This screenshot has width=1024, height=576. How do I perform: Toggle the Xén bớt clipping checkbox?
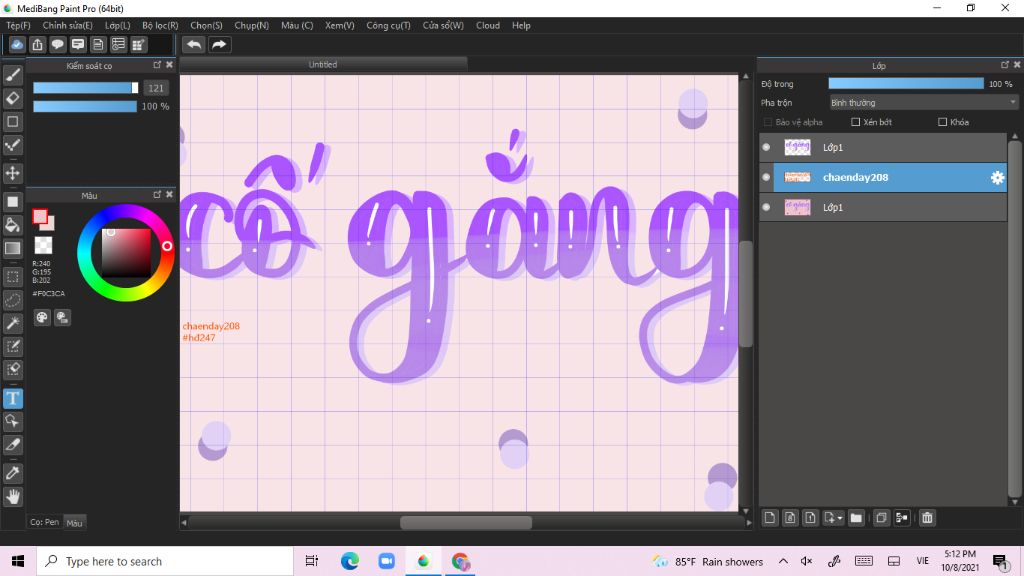(856, 122)
